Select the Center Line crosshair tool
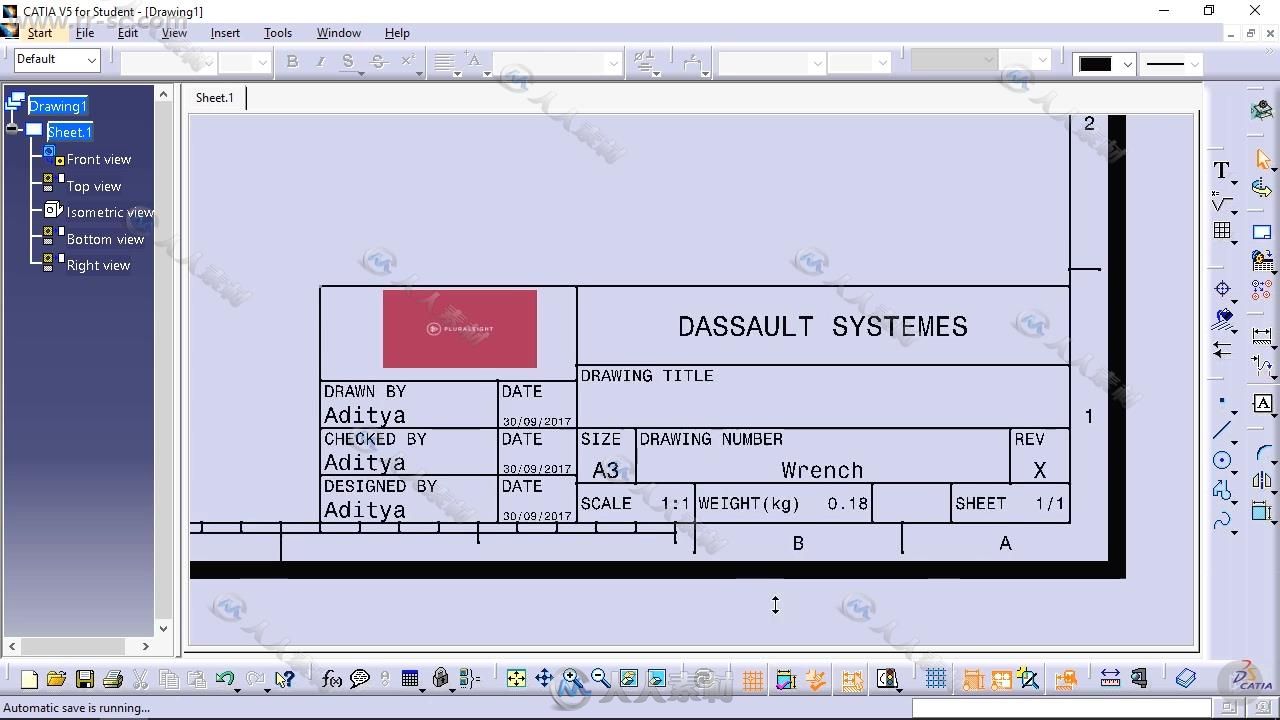This screenshot has height=720, width=1280. [1222, 289]
